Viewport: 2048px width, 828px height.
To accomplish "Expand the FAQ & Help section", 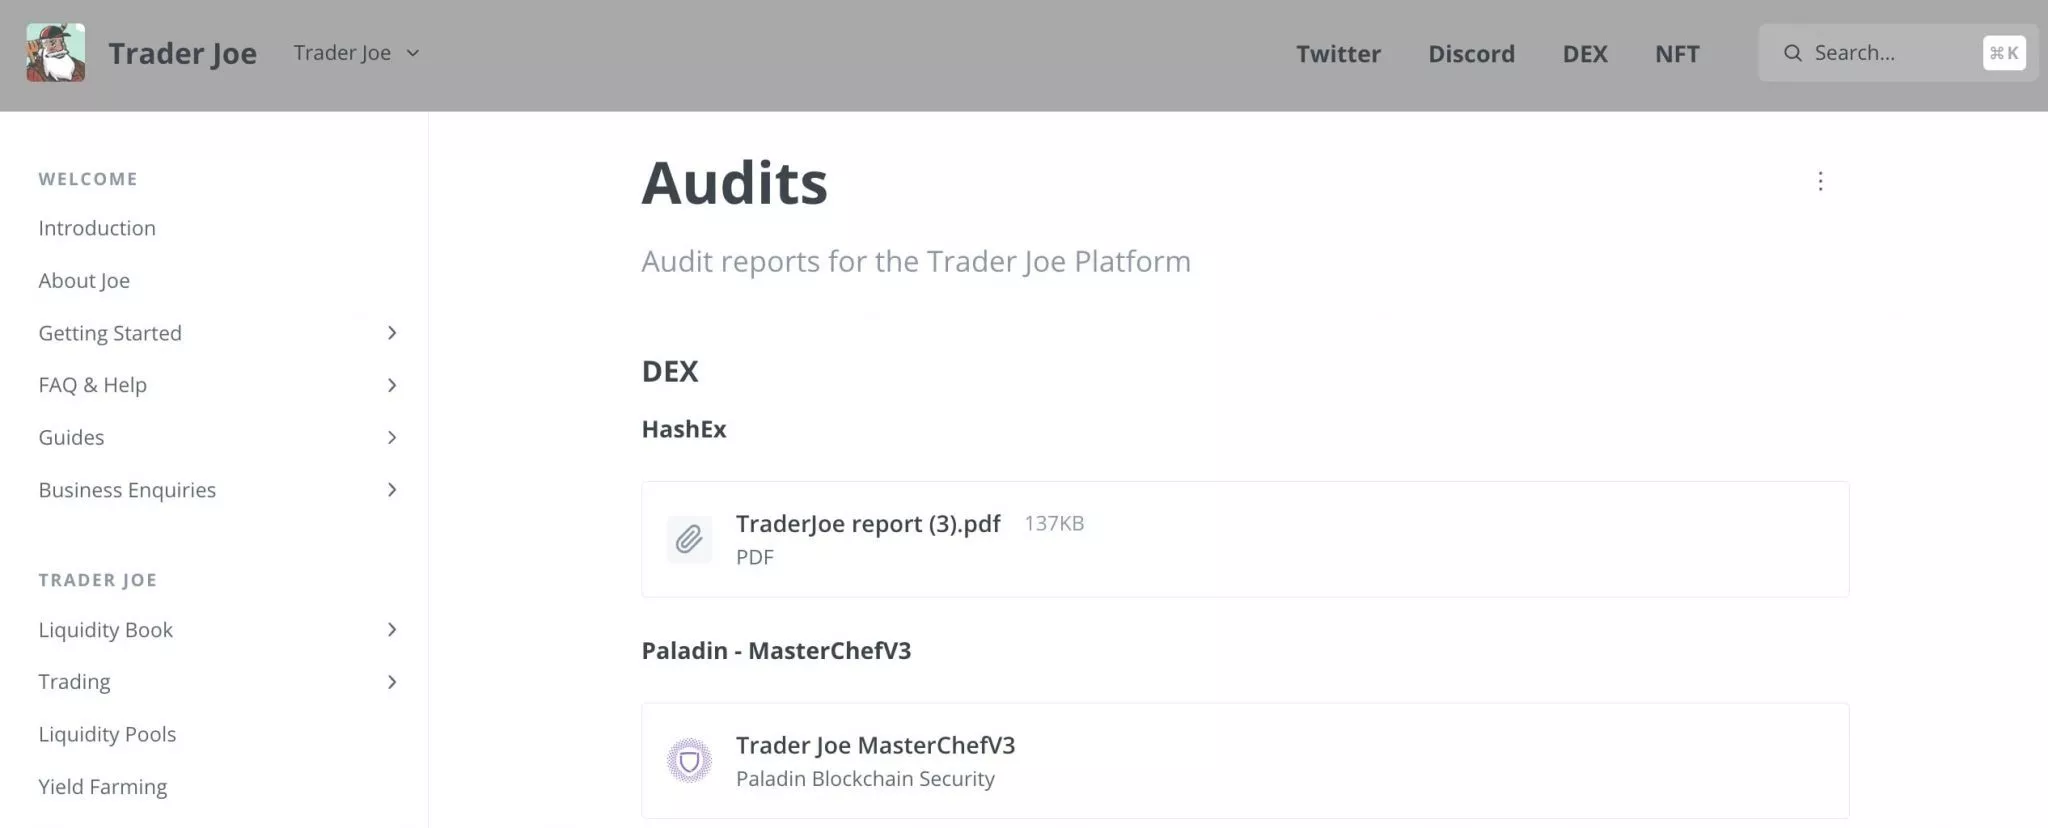I will click(x=392, y=385).
